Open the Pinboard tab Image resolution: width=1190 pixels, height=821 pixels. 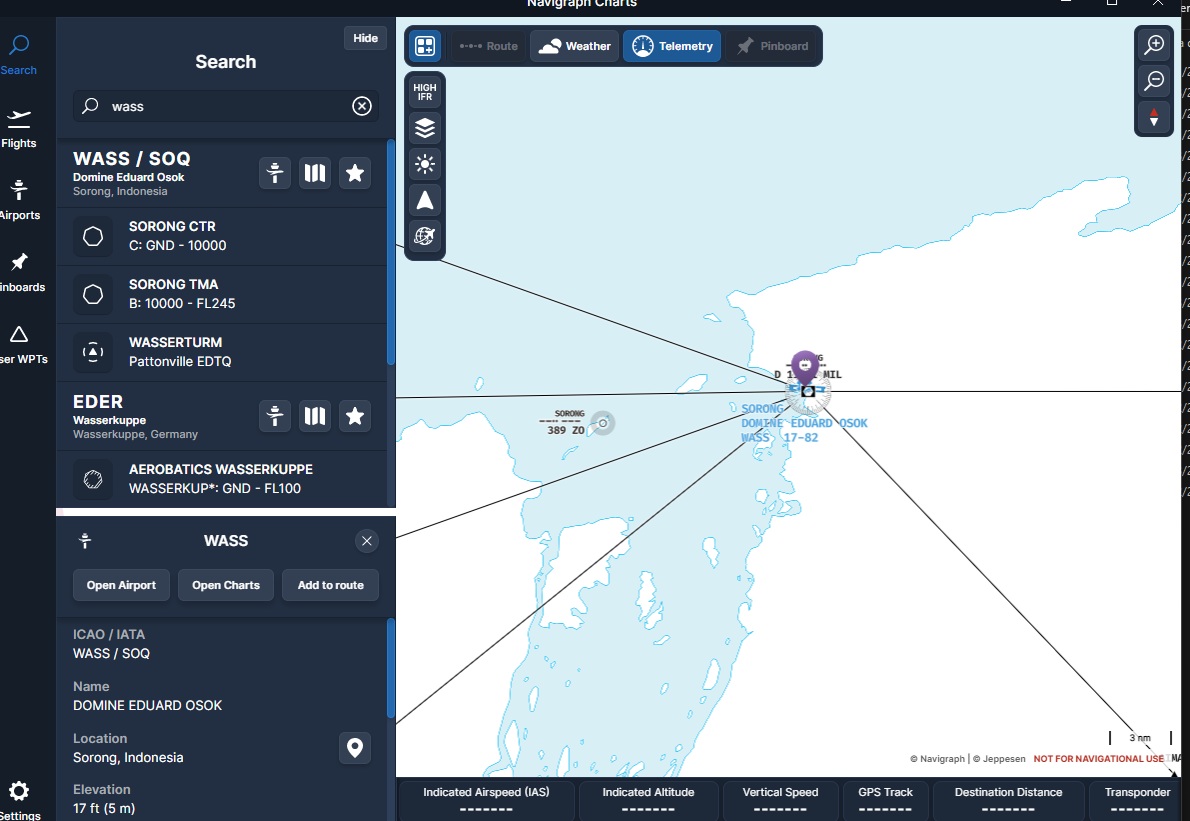[x=773, y=46]
